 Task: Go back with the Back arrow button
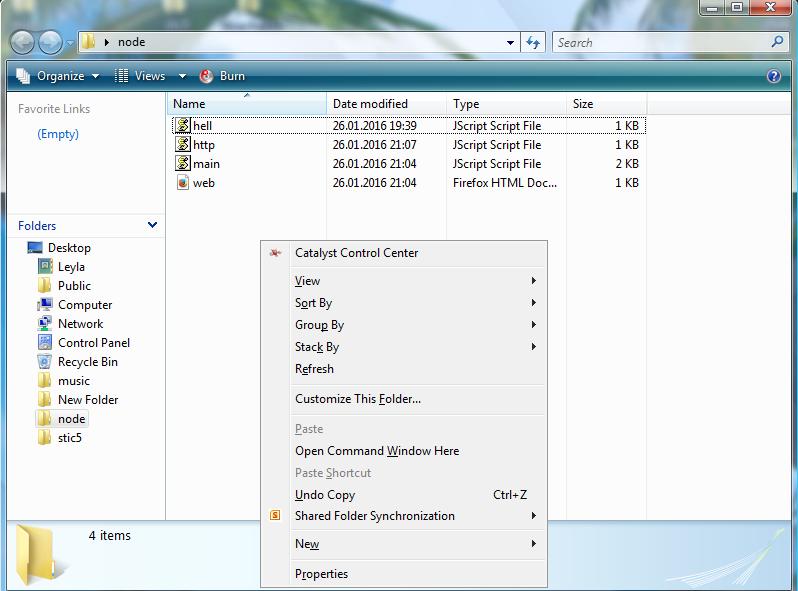pyautogui.click(x=22, y=43)
